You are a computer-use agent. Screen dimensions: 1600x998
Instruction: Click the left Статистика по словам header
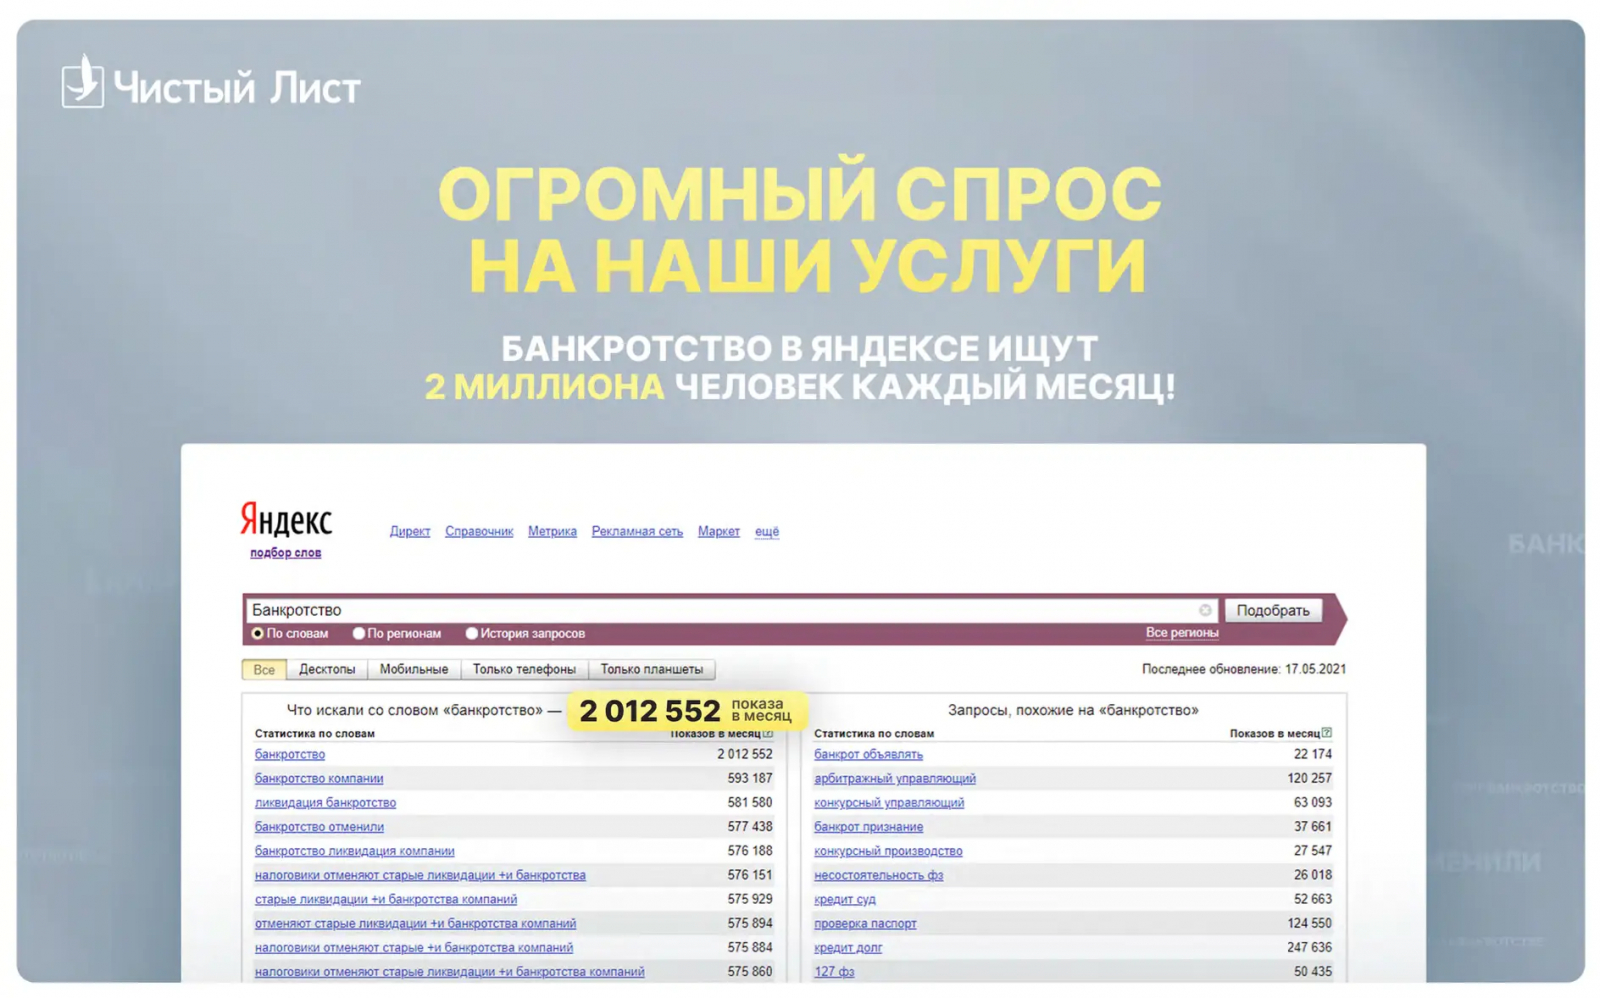[x=315, y=733]
